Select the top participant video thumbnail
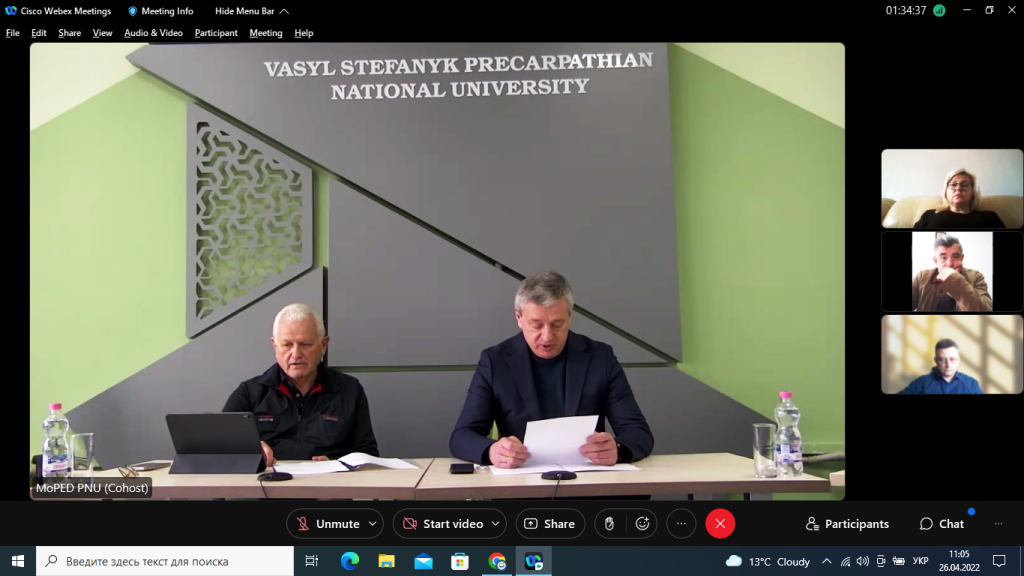Viewport: 1024px width, 576px height. (x=952, y=189)
